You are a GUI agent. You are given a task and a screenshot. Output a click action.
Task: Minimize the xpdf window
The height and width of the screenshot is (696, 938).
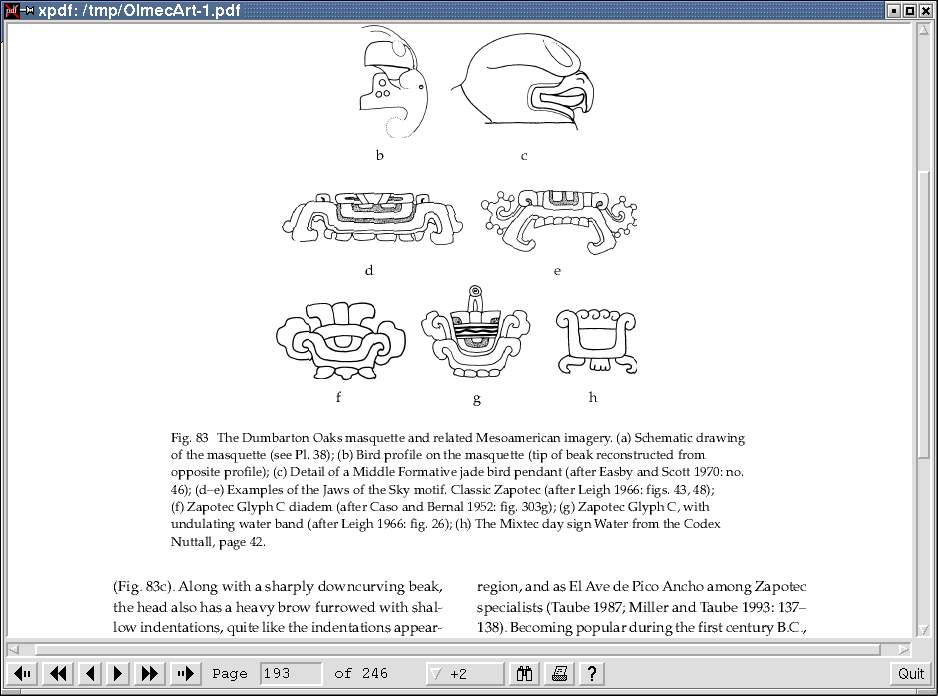894,10
